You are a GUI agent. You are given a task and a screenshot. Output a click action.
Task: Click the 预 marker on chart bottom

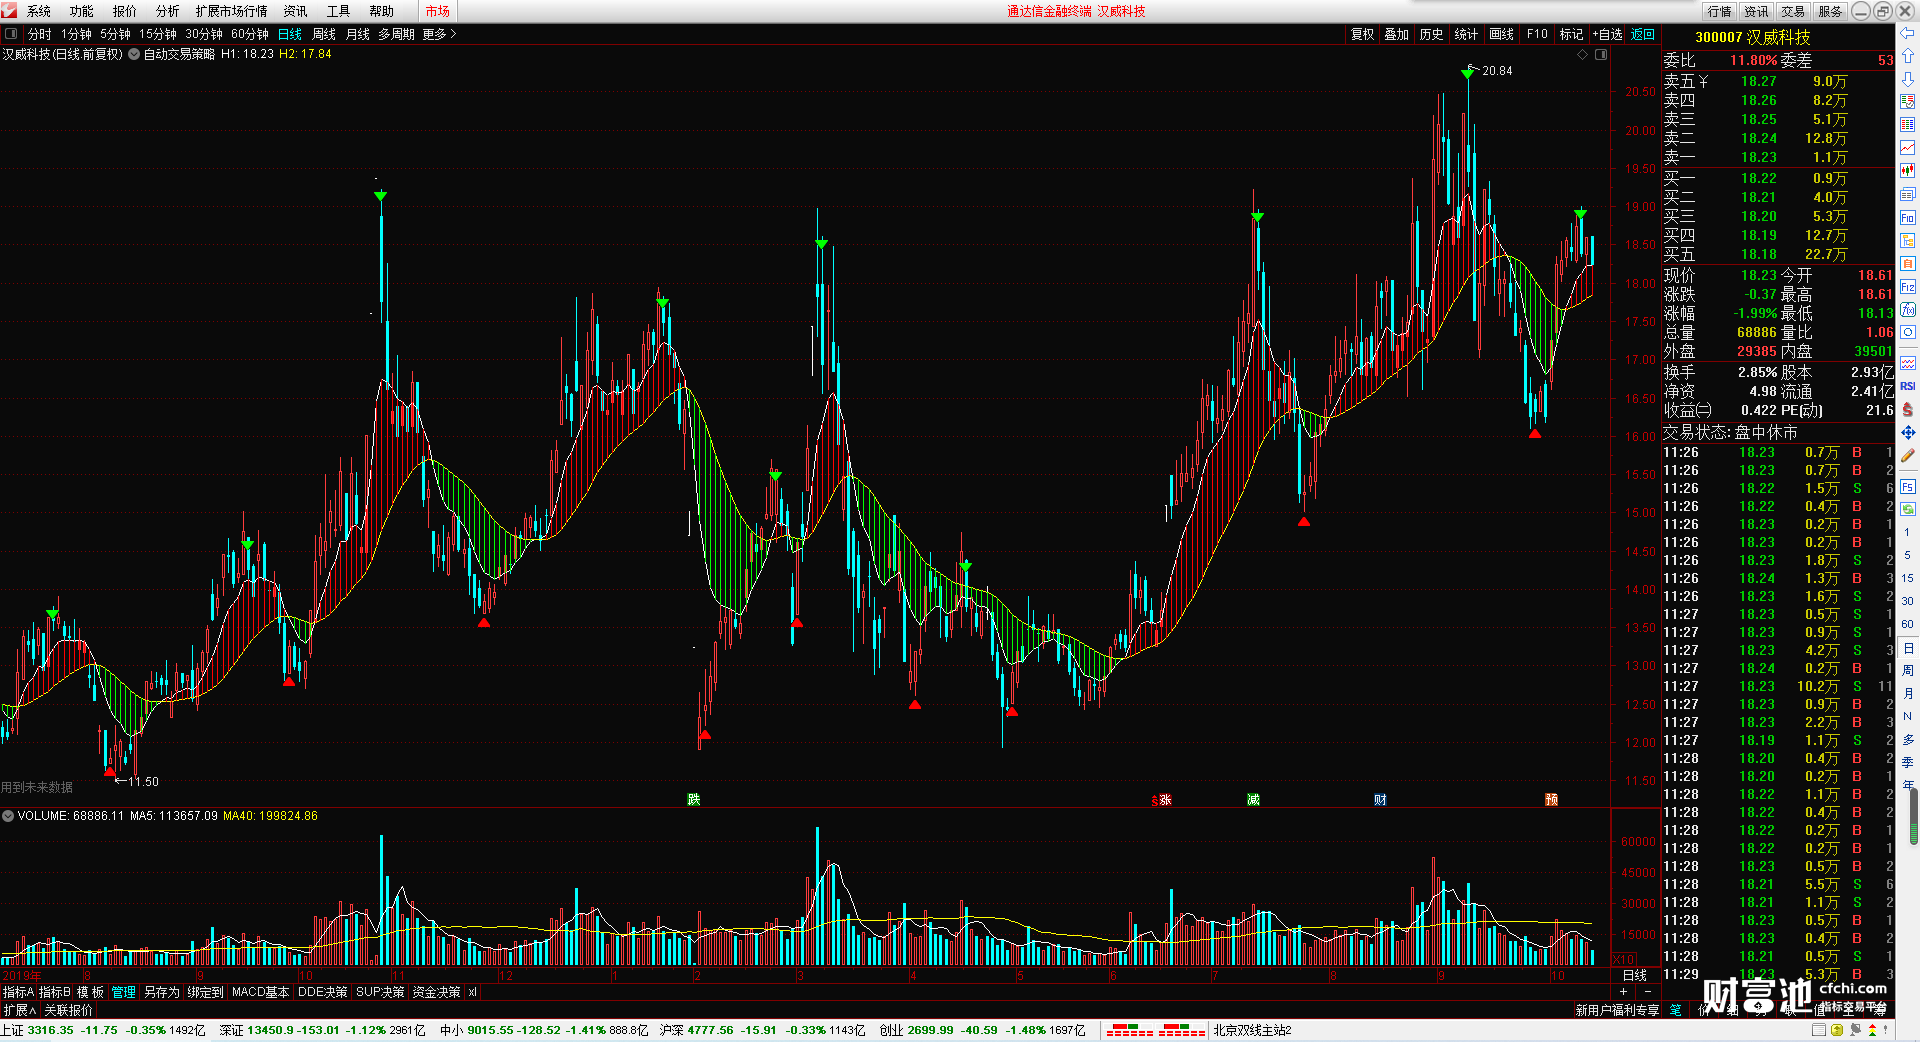coord(1551,799)
